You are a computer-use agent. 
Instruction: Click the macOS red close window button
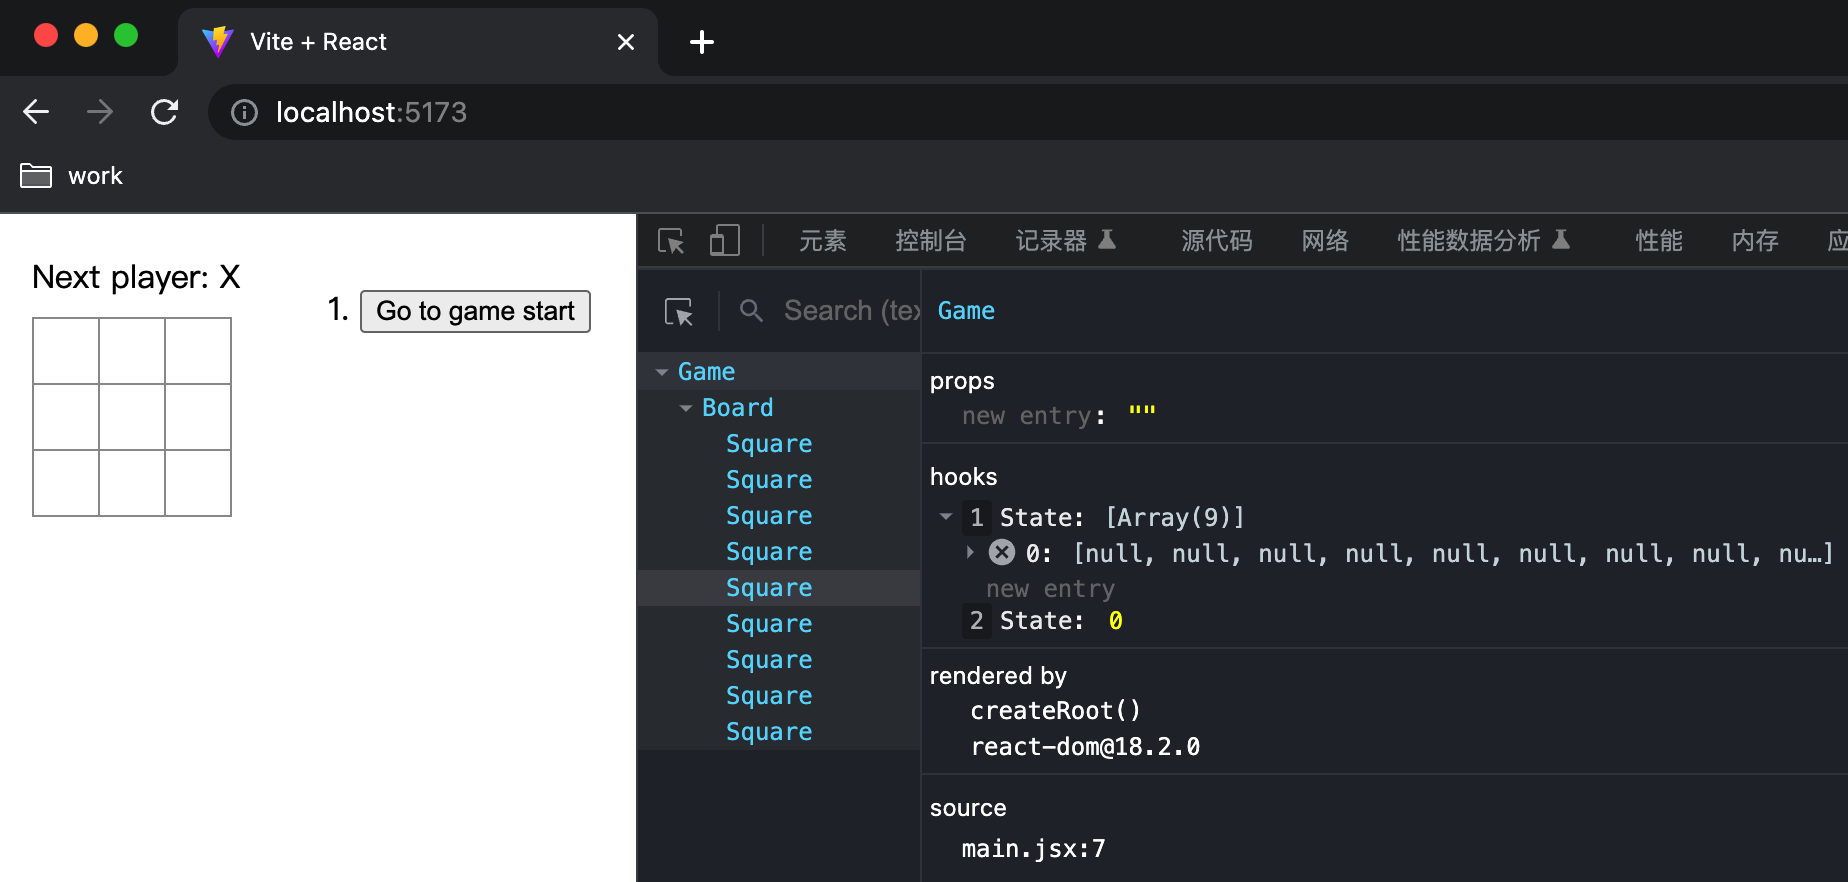[x=46, y=35]
